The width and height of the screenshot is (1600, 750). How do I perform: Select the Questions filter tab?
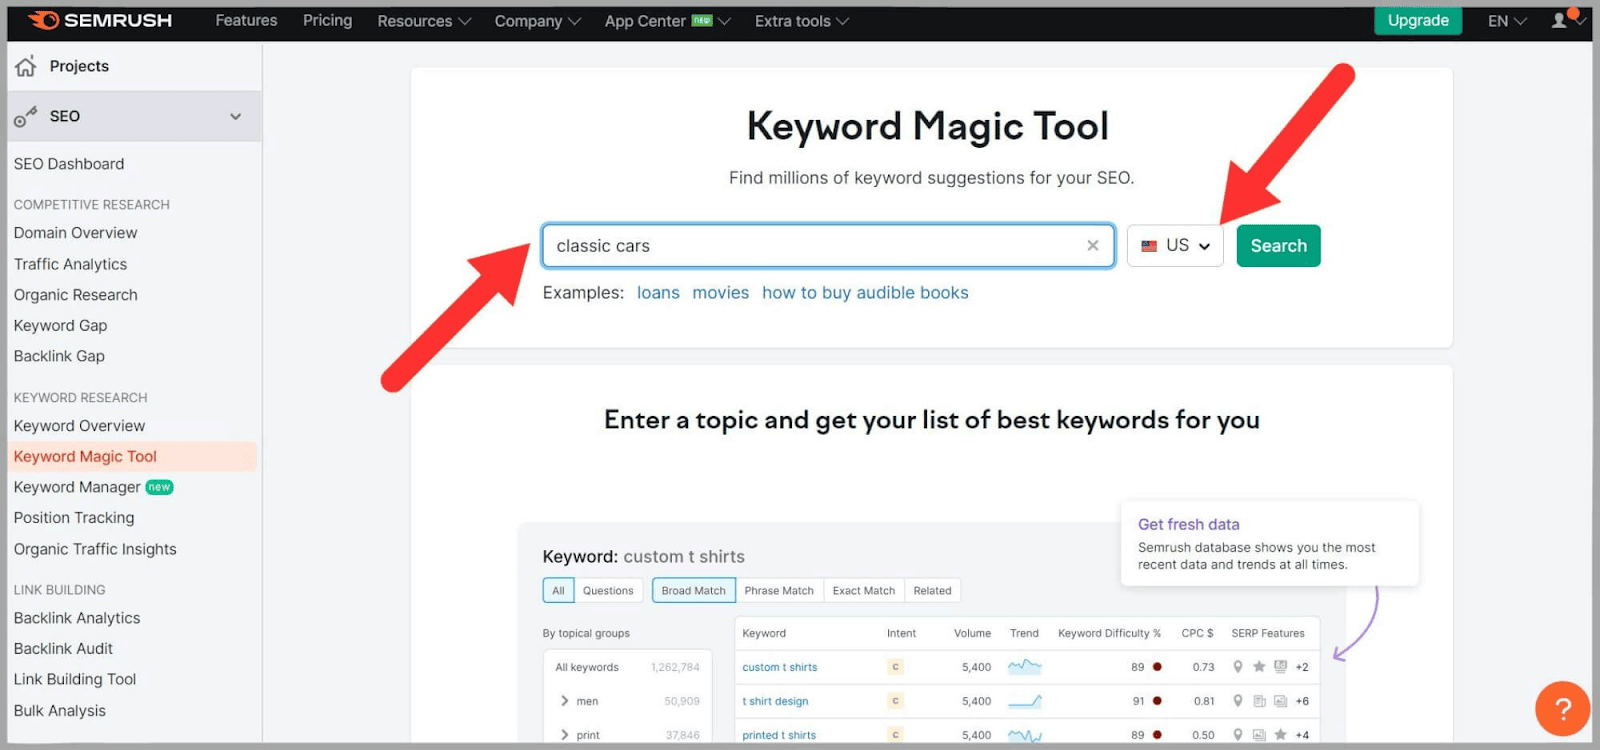pyautogui.click(x=608, y=590)
